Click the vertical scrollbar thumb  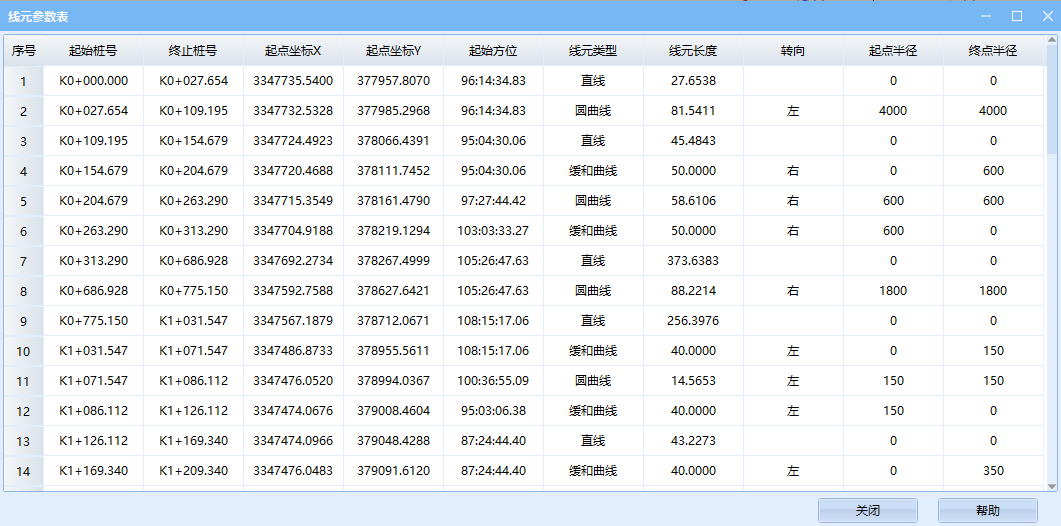pos(1052,102)
